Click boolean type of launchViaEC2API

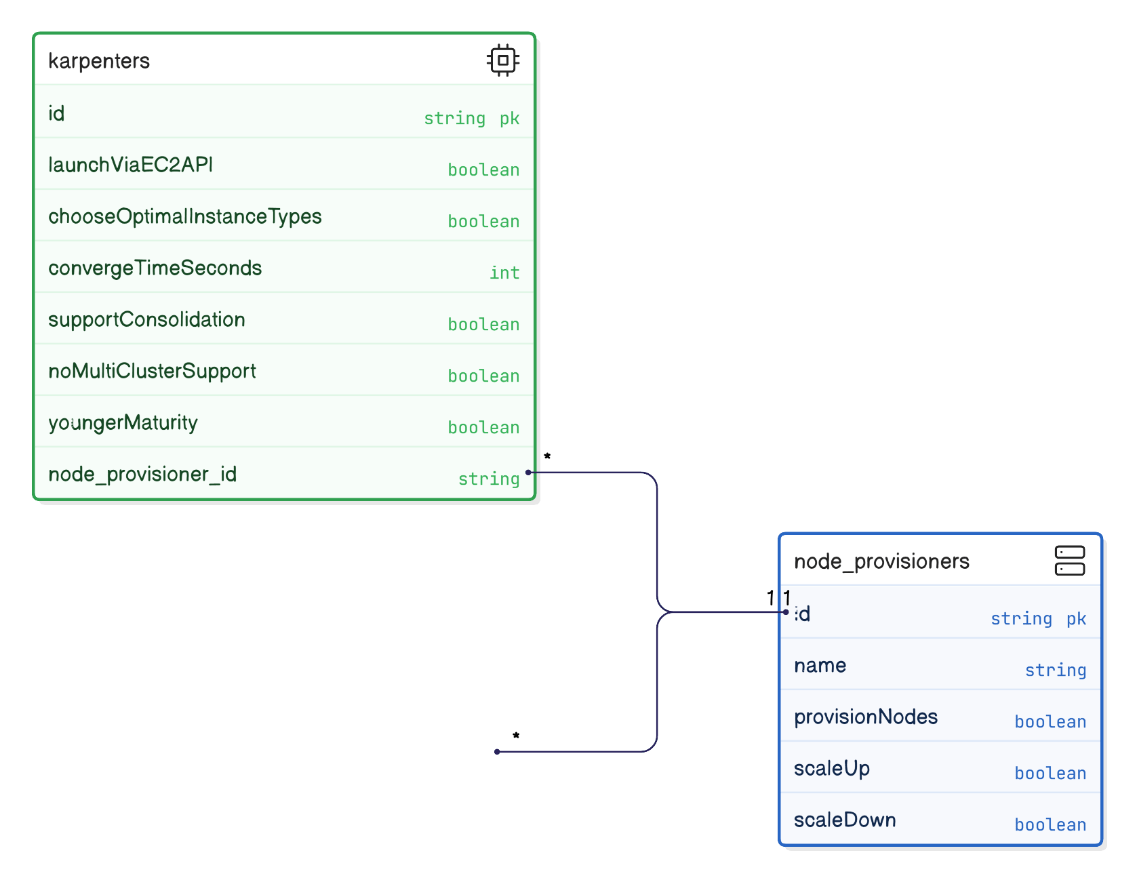483,169
